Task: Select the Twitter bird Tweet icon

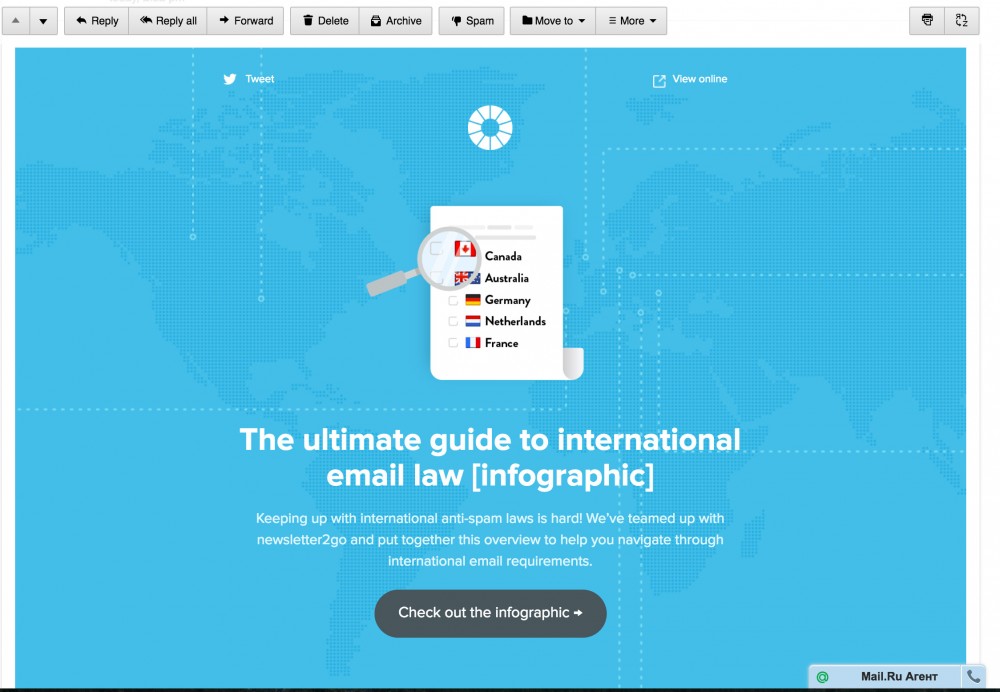Action: click(x=230, y=79)
